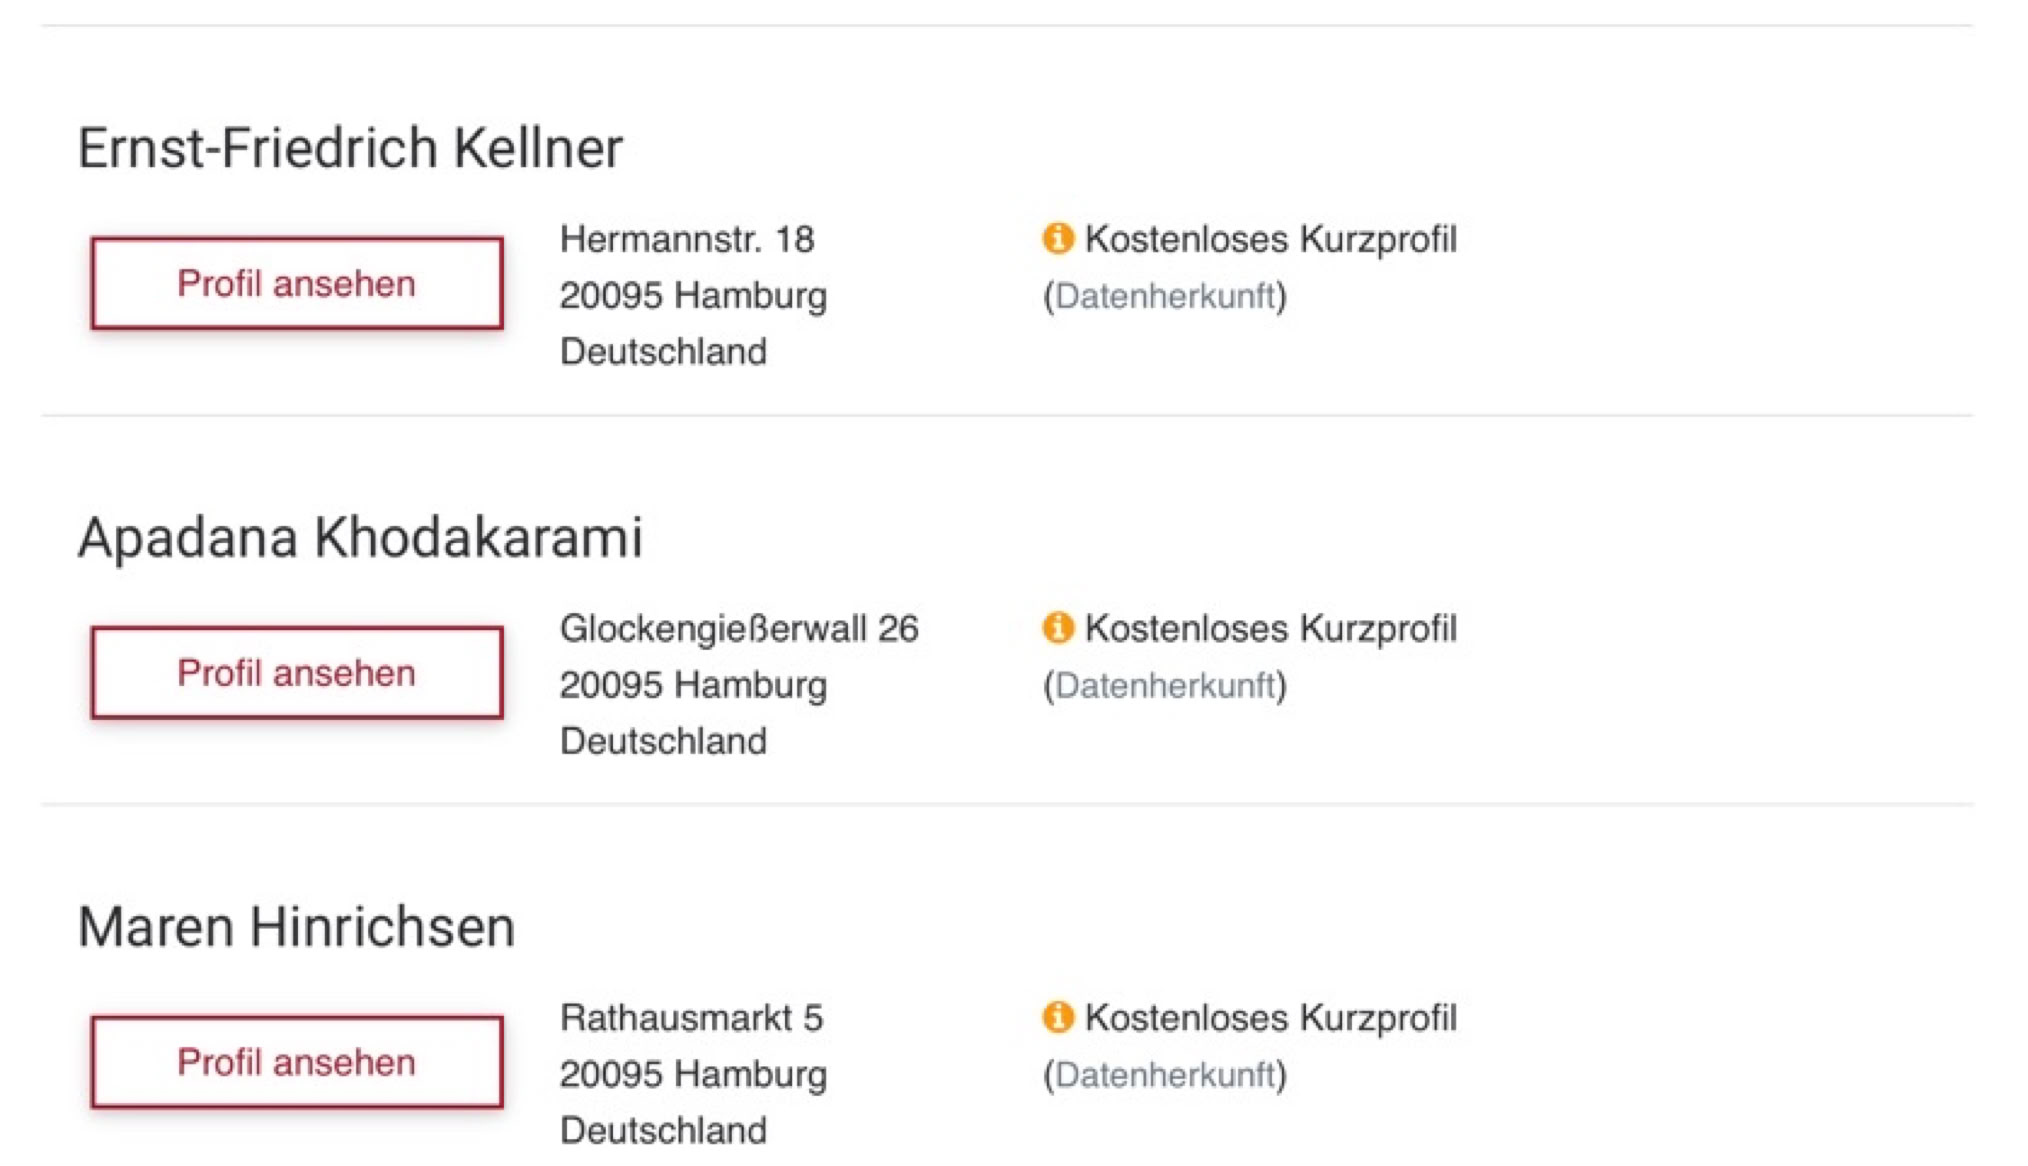Viewport: 2028px width, 1166px height.
Task: Click the Apadana Khodakarami name heading
Action: click(360, 537)
